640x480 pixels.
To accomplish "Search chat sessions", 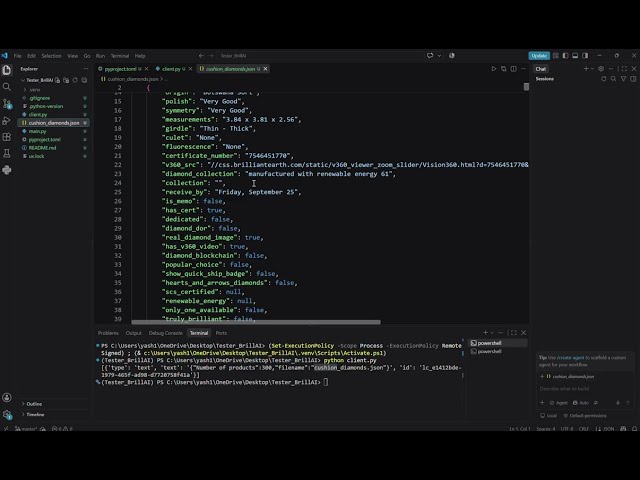I will 613,79.
